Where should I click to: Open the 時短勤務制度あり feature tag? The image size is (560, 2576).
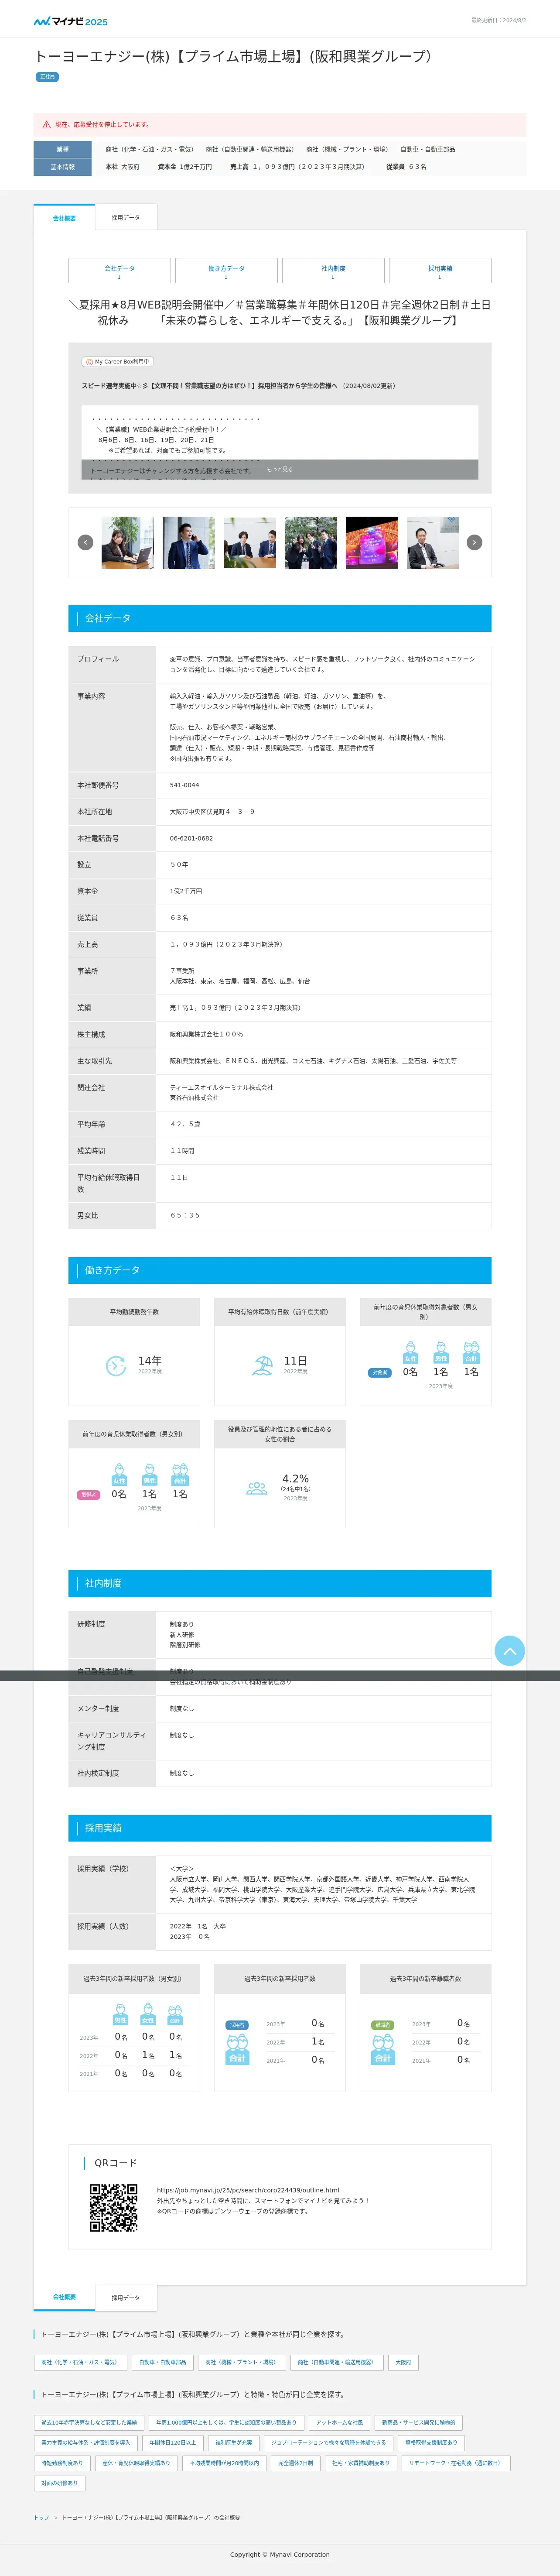(x=62, y=2463)
